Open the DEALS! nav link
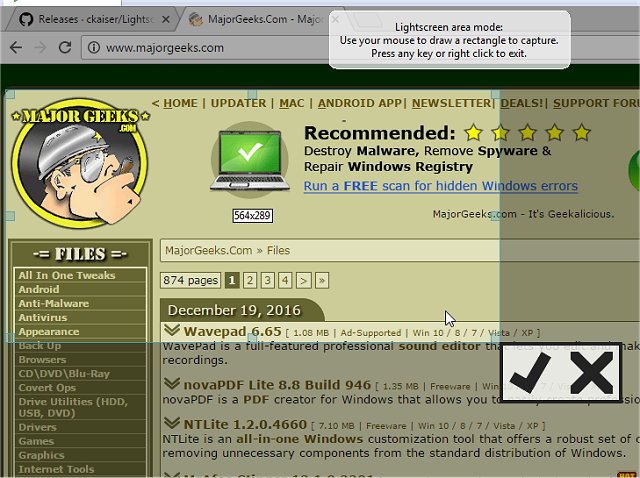640x478 pixels. click(x=522, y=103)
